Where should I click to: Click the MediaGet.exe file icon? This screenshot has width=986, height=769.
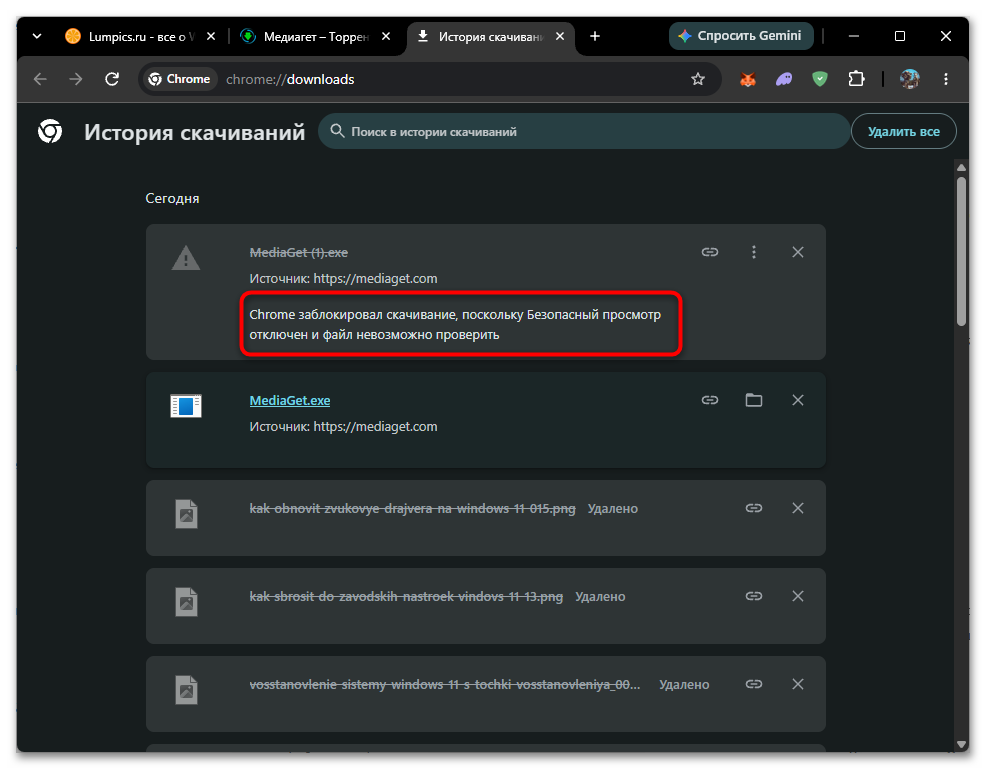tap(186, 406)
